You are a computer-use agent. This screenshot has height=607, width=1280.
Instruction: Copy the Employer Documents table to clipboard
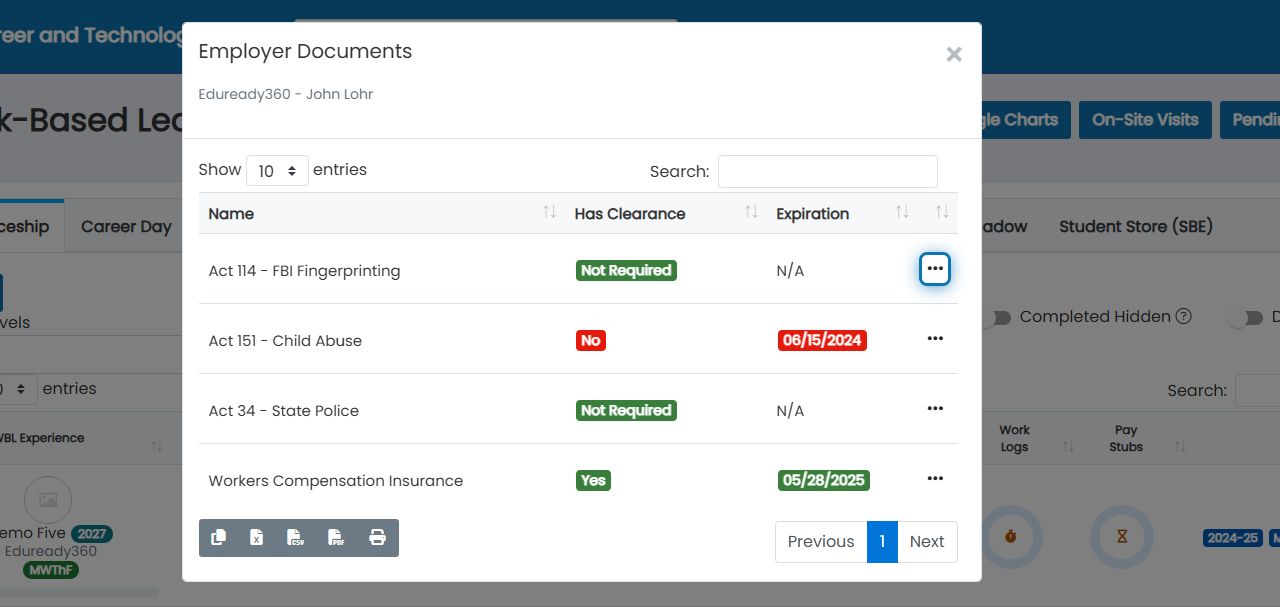click(x=218, y=538)
